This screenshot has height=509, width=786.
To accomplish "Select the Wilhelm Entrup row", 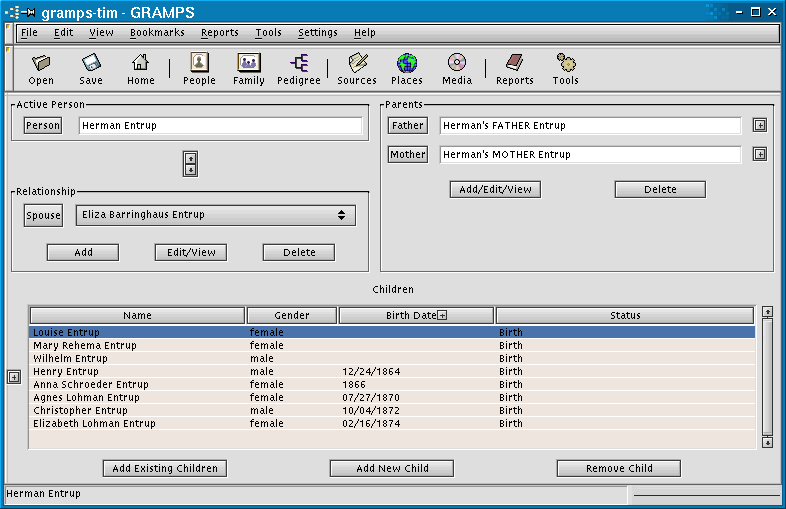I will (392, 359).
